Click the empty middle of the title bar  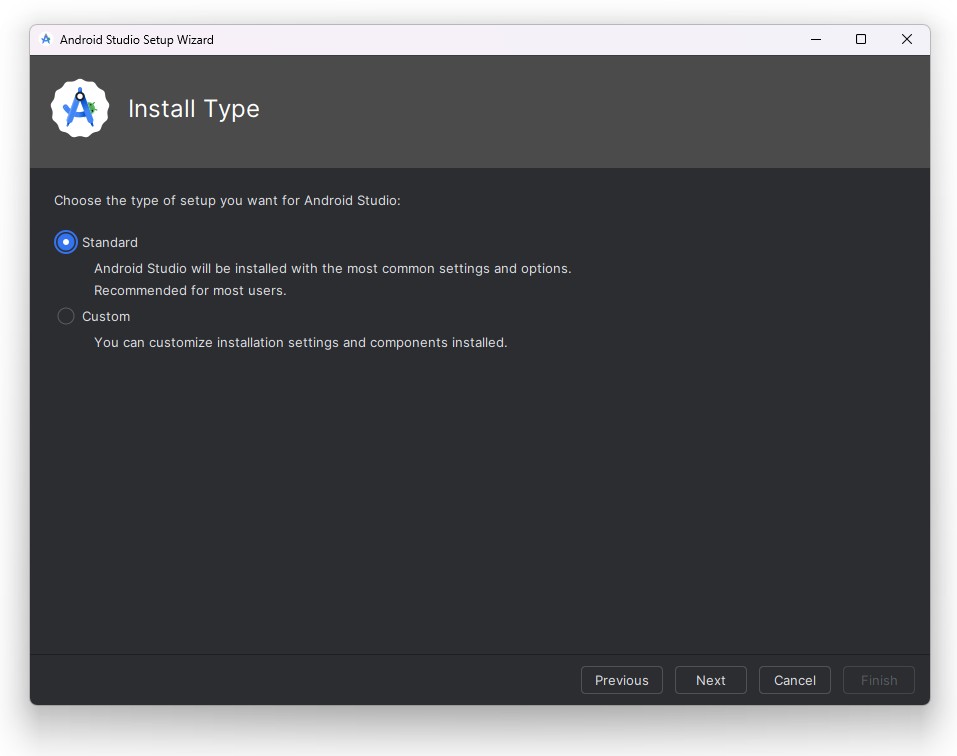click(500, 40)
